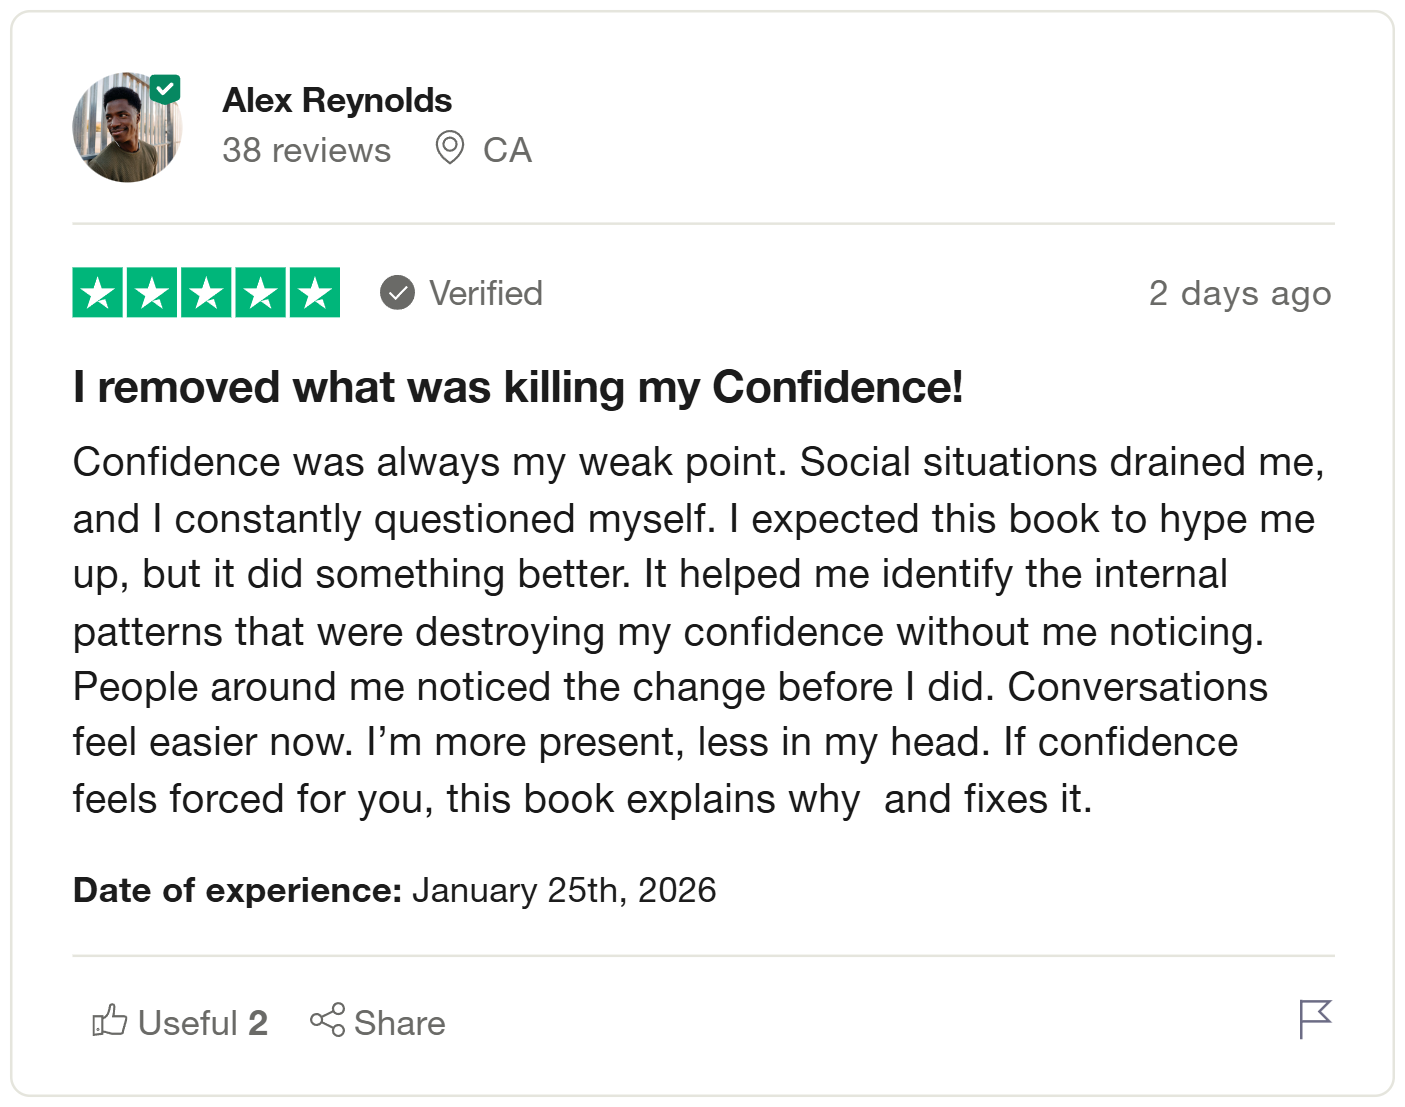This screenshot has height=1107, width=1405.
Task: Click the first green star
Action: pos(98,293)
